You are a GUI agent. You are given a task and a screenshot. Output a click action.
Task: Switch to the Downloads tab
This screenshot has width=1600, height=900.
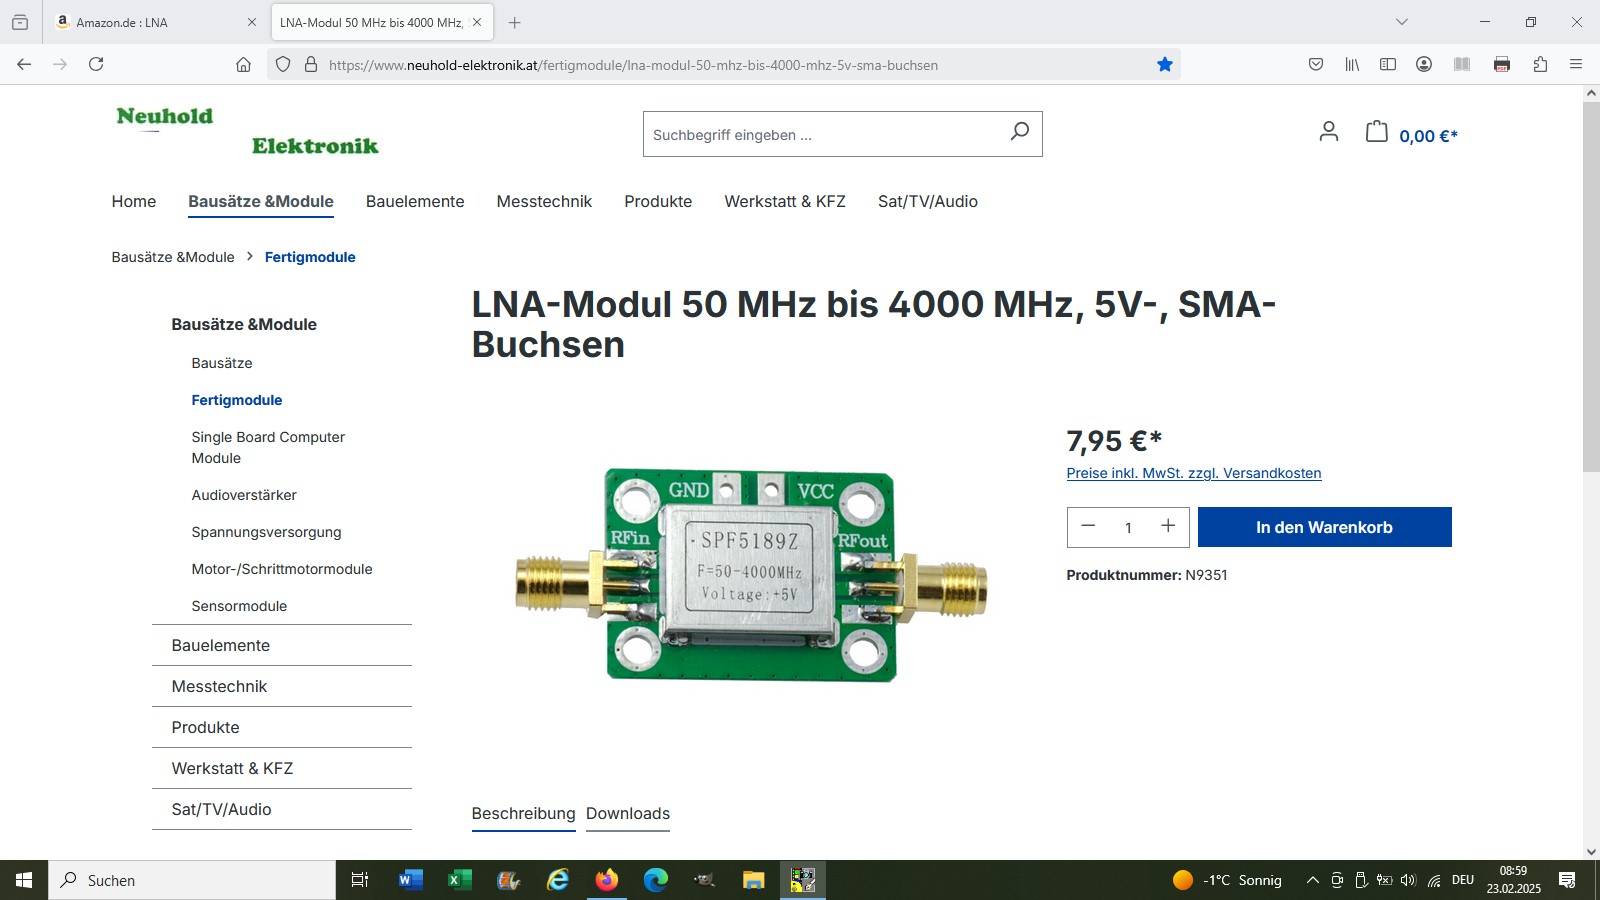[628, 814]
